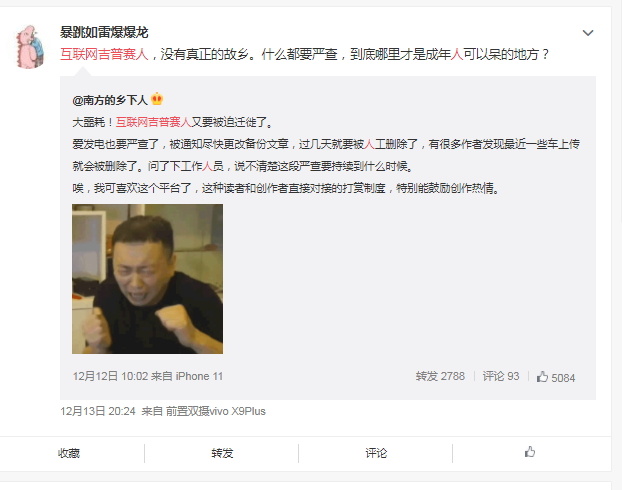Click 互联网吉普赛人 keyword in the quoted post
The width and height of the screenshot is (622, 490).
click(153, 122)
